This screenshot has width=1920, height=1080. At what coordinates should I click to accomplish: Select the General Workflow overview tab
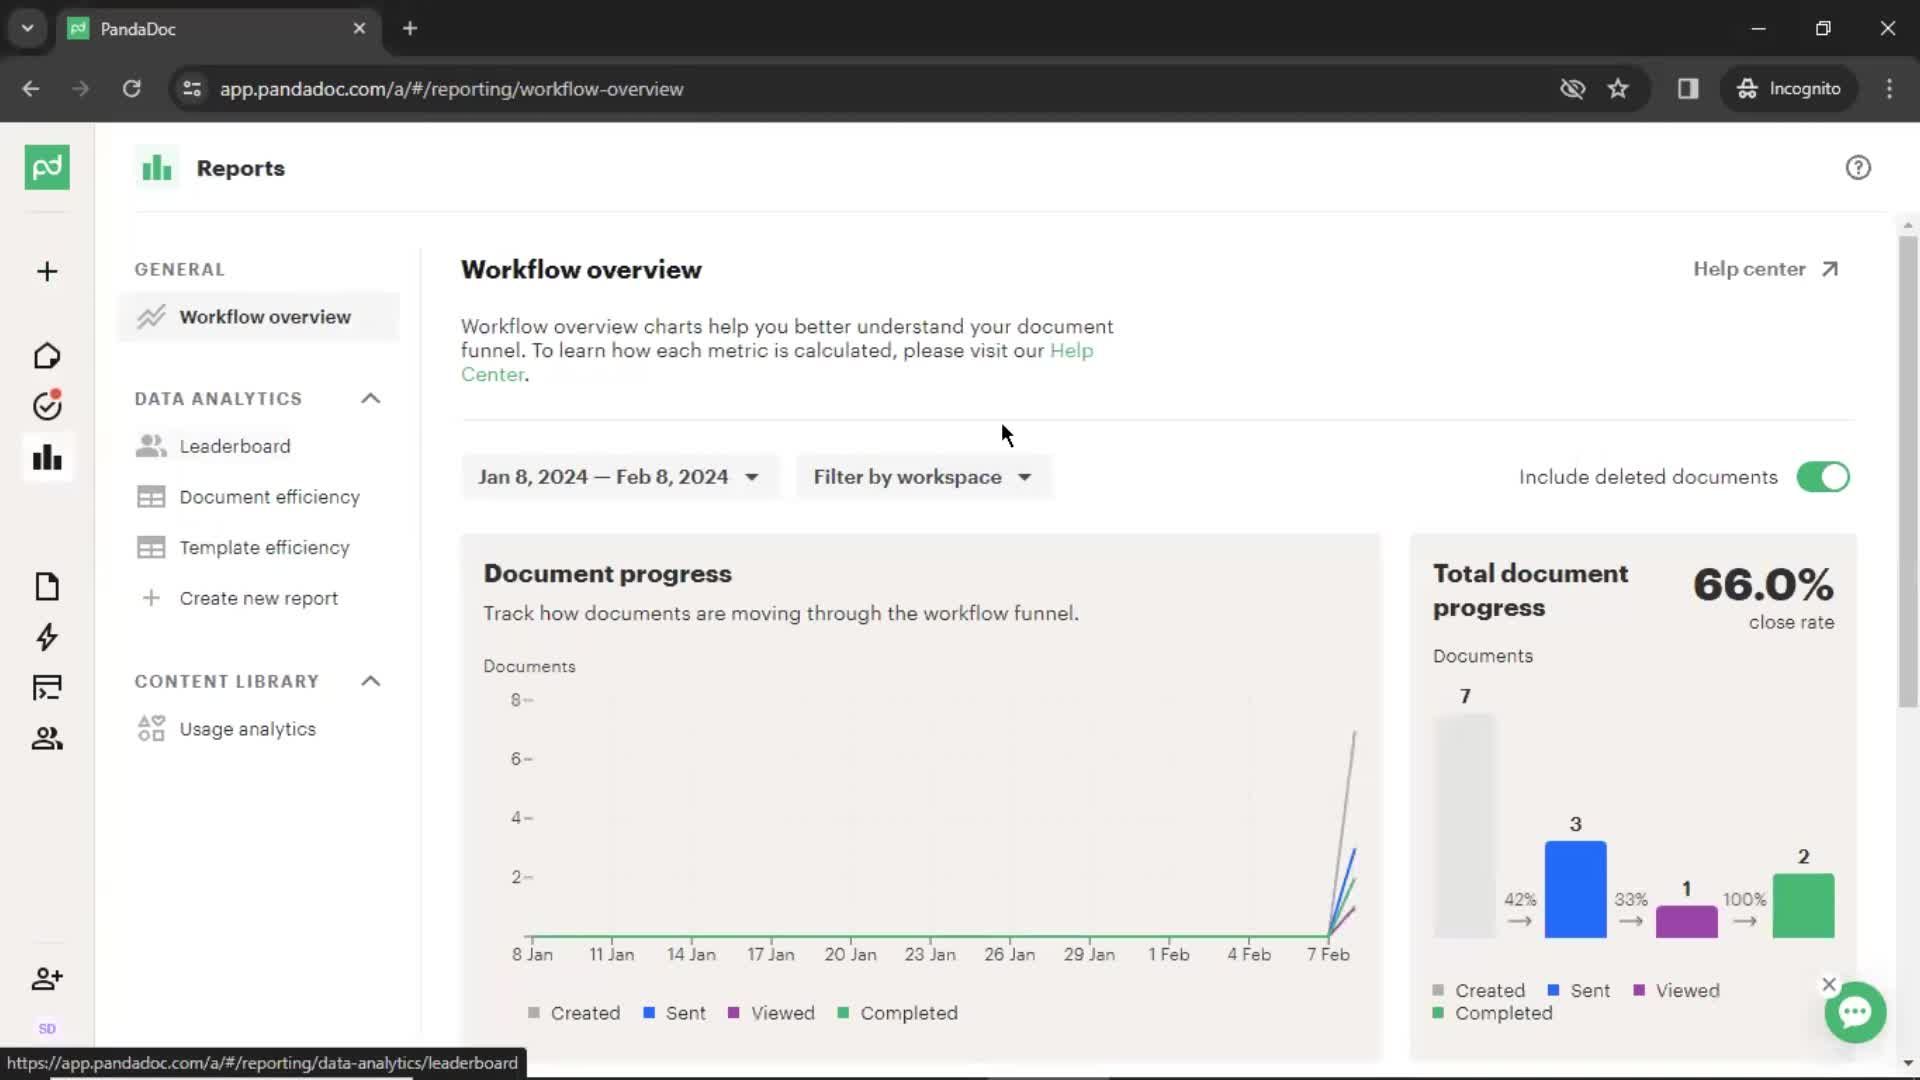pos(264,316)
